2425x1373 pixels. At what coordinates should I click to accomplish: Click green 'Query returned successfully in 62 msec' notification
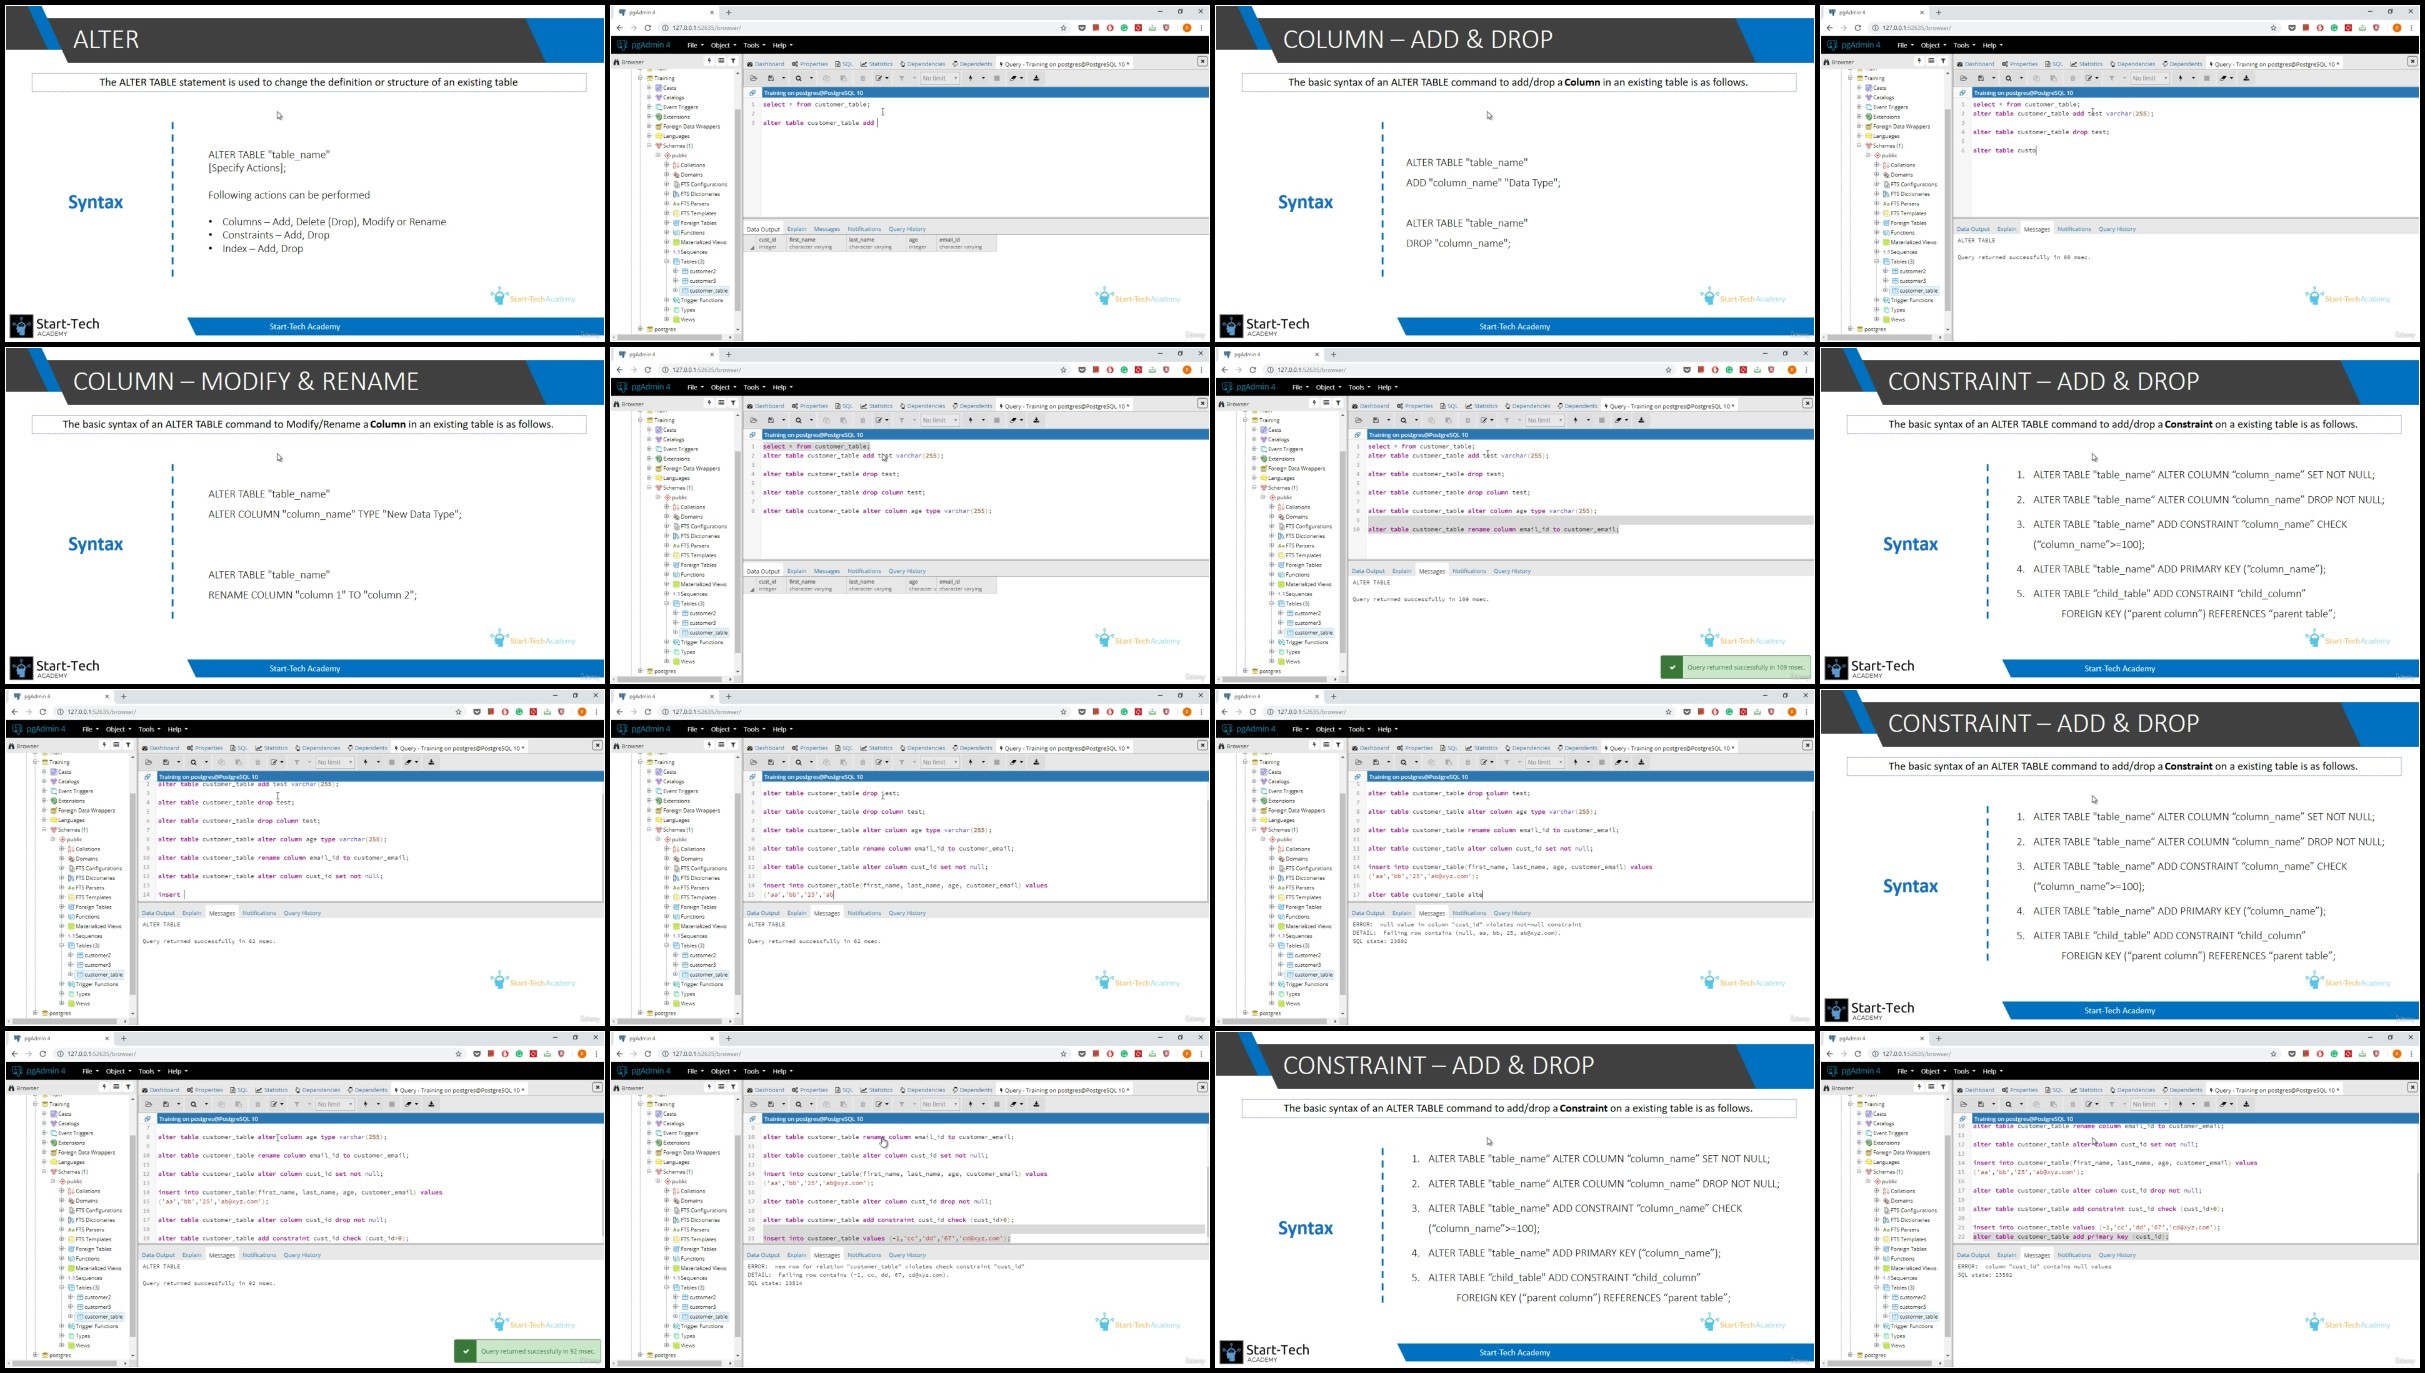pyautogui.click(x=528, y=1351)
